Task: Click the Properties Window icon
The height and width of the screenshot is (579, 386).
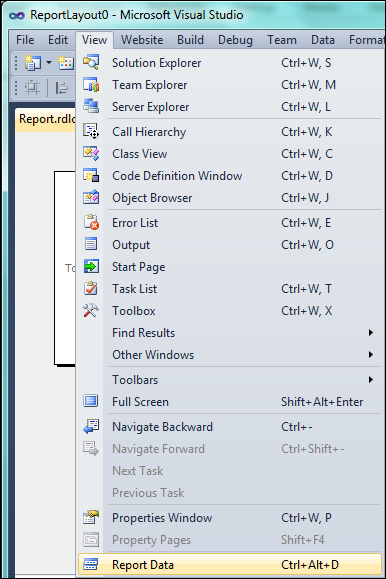Action: (91, 518)
